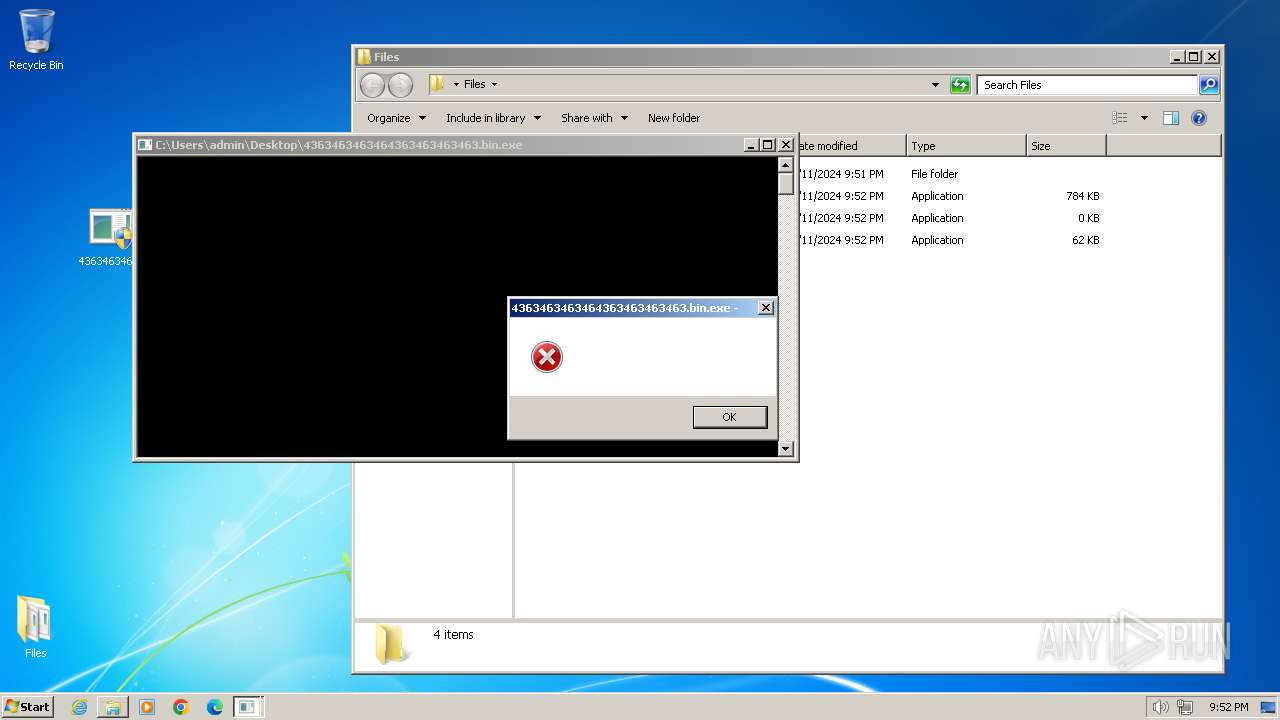Click the search magnifier button

pyautogui.click(x=1209, y=85)
